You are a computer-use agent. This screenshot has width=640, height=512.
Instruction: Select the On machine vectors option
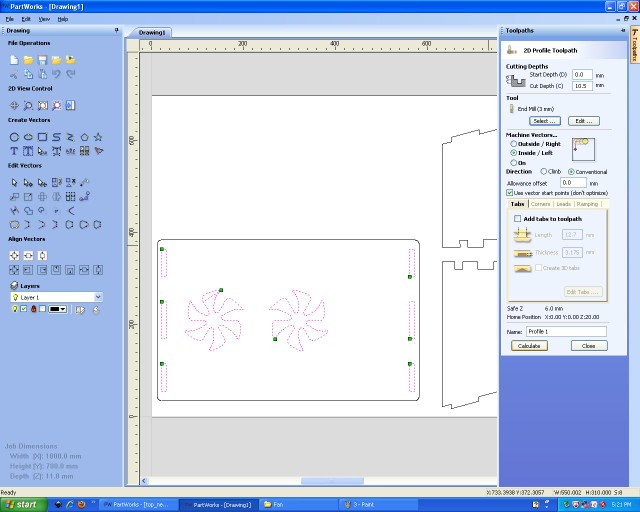tap(513, 163)
